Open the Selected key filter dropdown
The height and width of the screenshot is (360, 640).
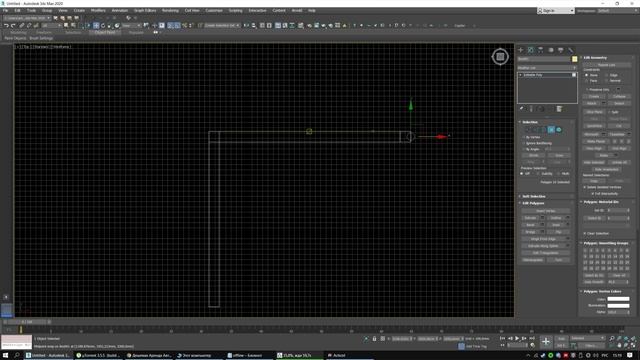(x=588, y=338)
